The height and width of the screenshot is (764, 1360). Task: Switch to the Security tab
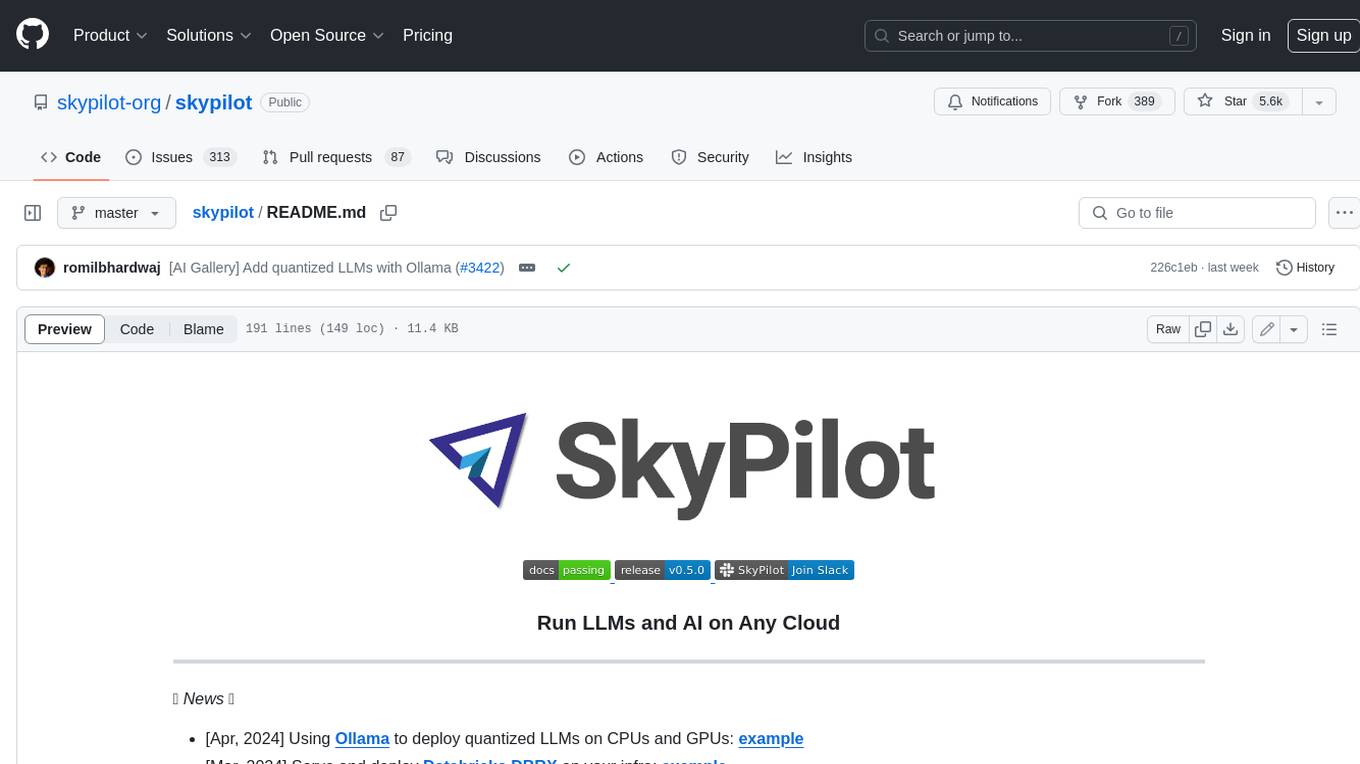(710, 157)
